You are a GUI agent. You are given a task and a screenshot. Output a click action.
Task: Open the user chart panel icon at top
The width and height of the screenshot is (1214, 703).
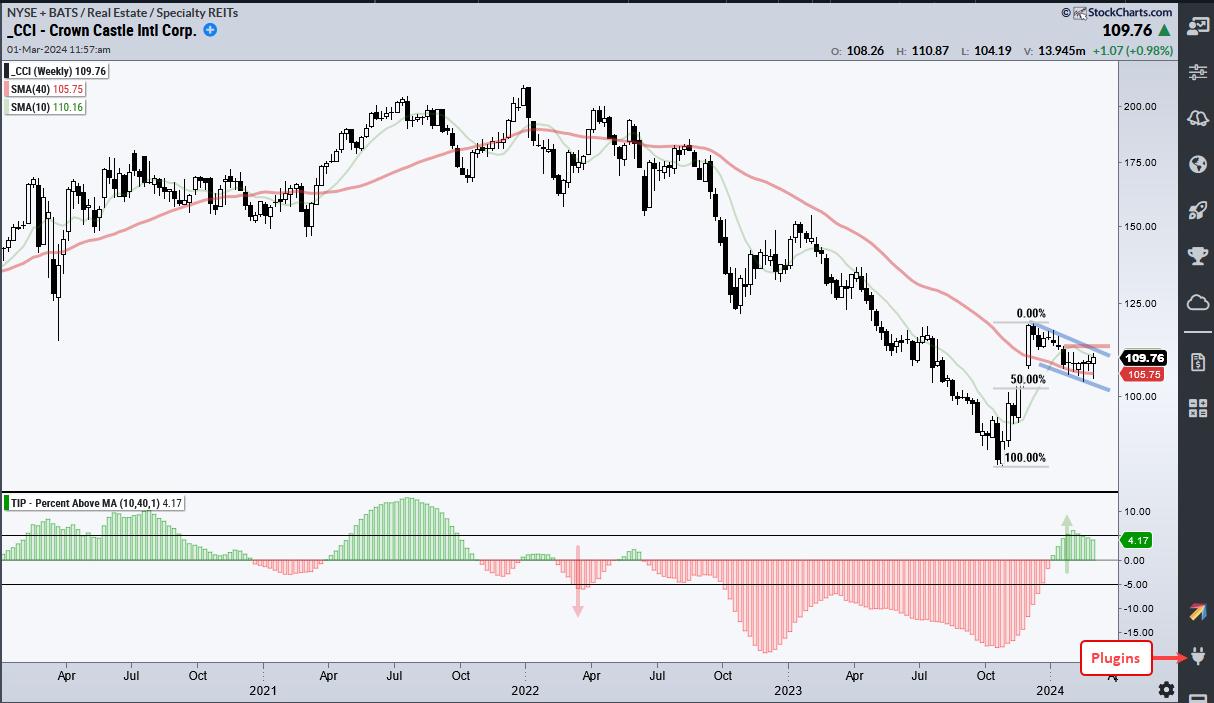coord(1197,26)
